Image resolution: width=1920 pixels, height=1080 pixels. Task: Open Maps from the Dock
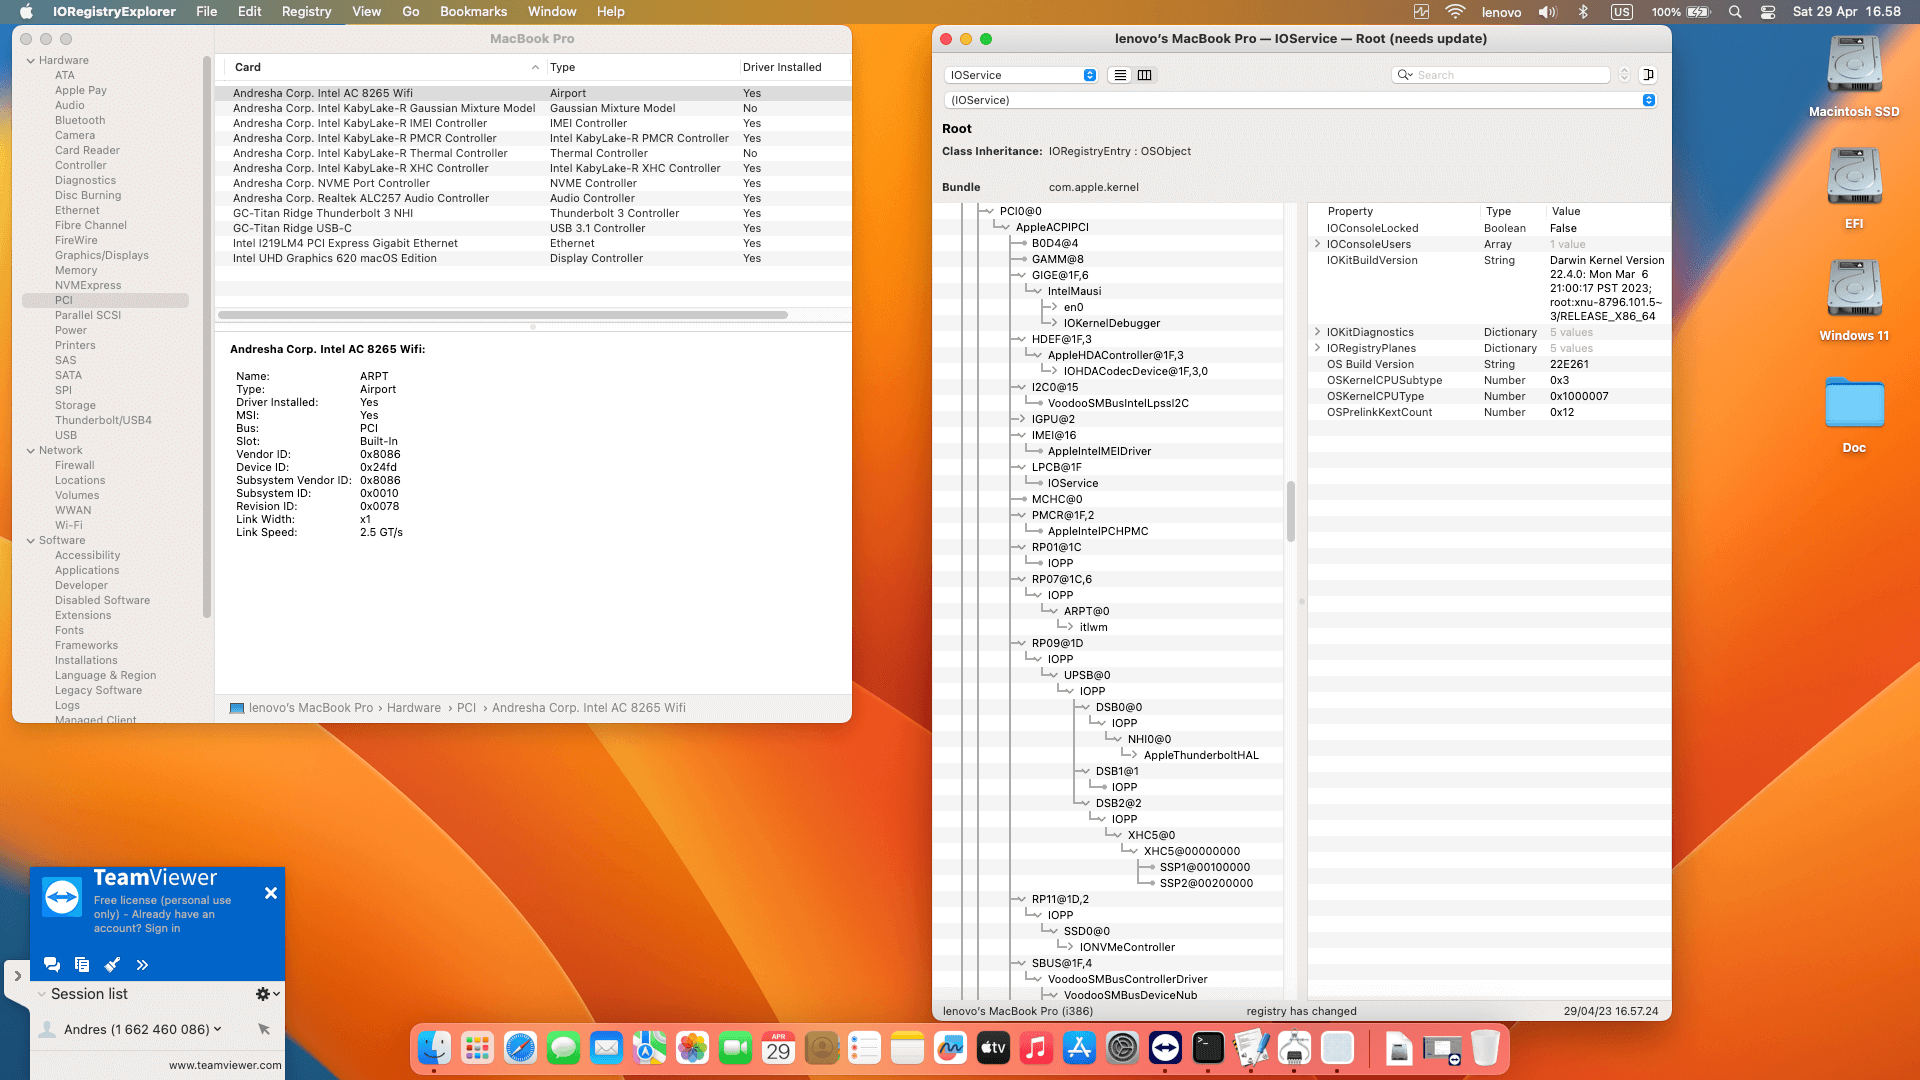coord(649,1048)
